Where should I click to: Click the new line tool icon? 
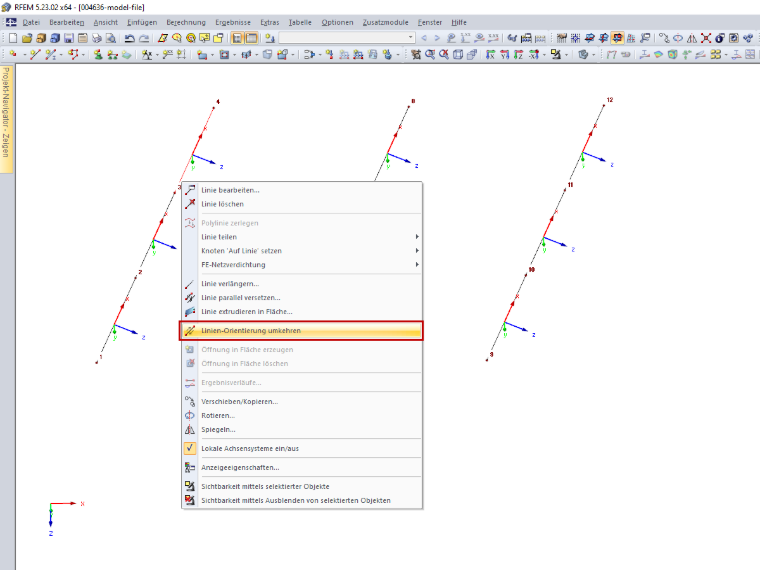point(34,54)
